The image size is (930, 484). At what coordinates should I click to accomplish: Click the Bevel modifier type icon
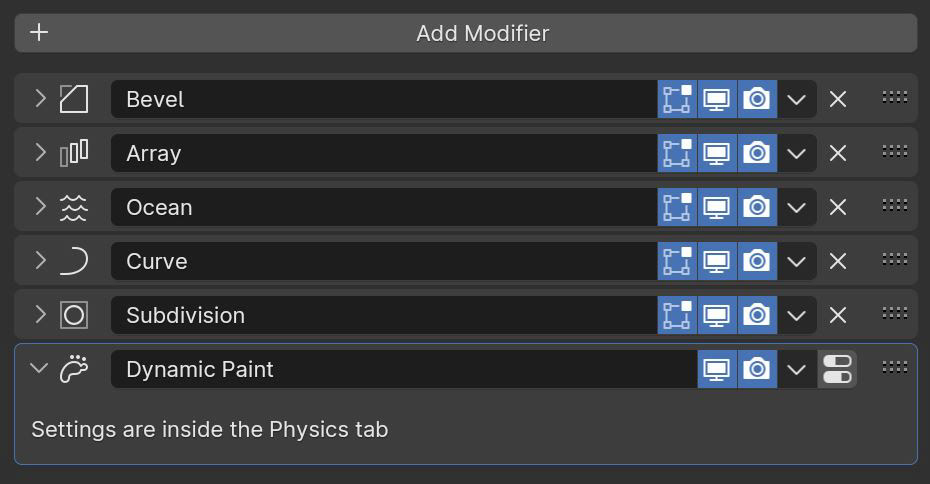(x=74, y=99)
